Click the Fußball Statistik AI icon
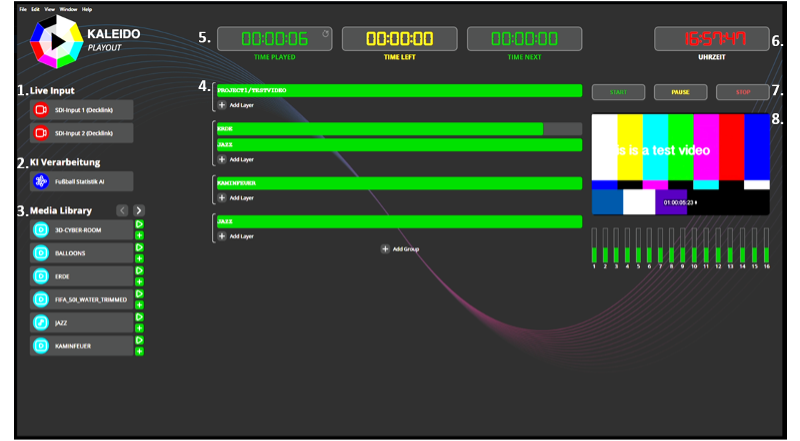This screenshot has height=441, width=800. [41, 181]
